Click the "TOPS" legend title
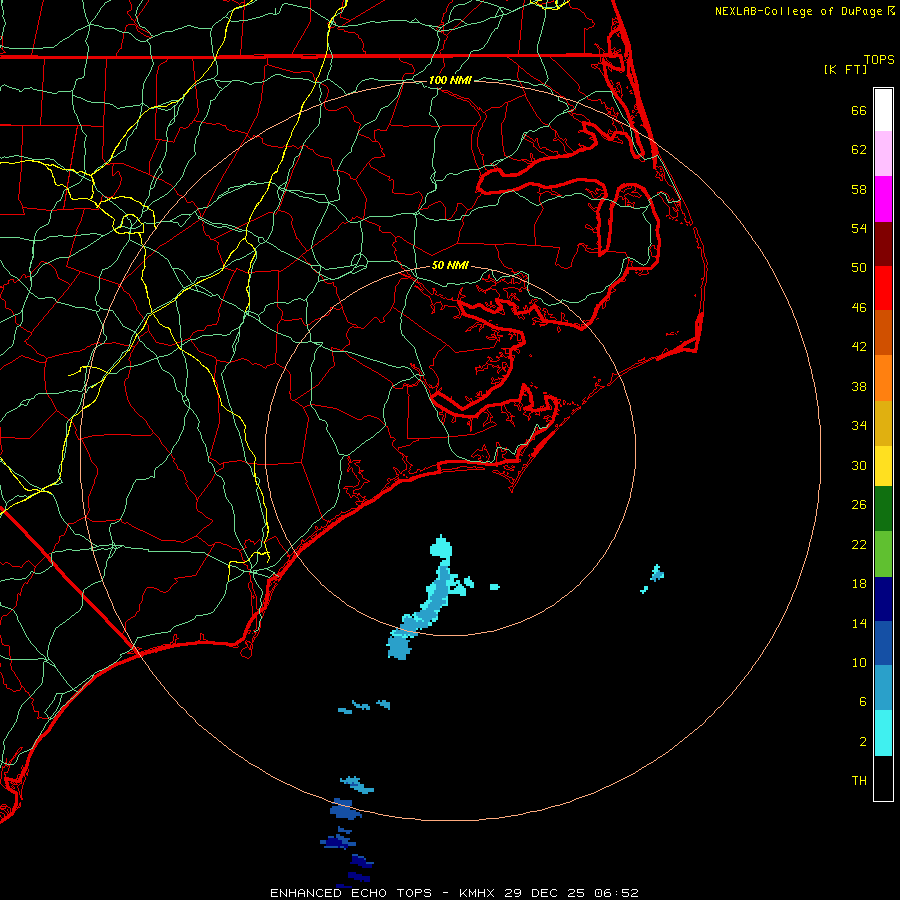Image resolution: width=900 pixels, height=900 pixels. (x=879, y=59)
